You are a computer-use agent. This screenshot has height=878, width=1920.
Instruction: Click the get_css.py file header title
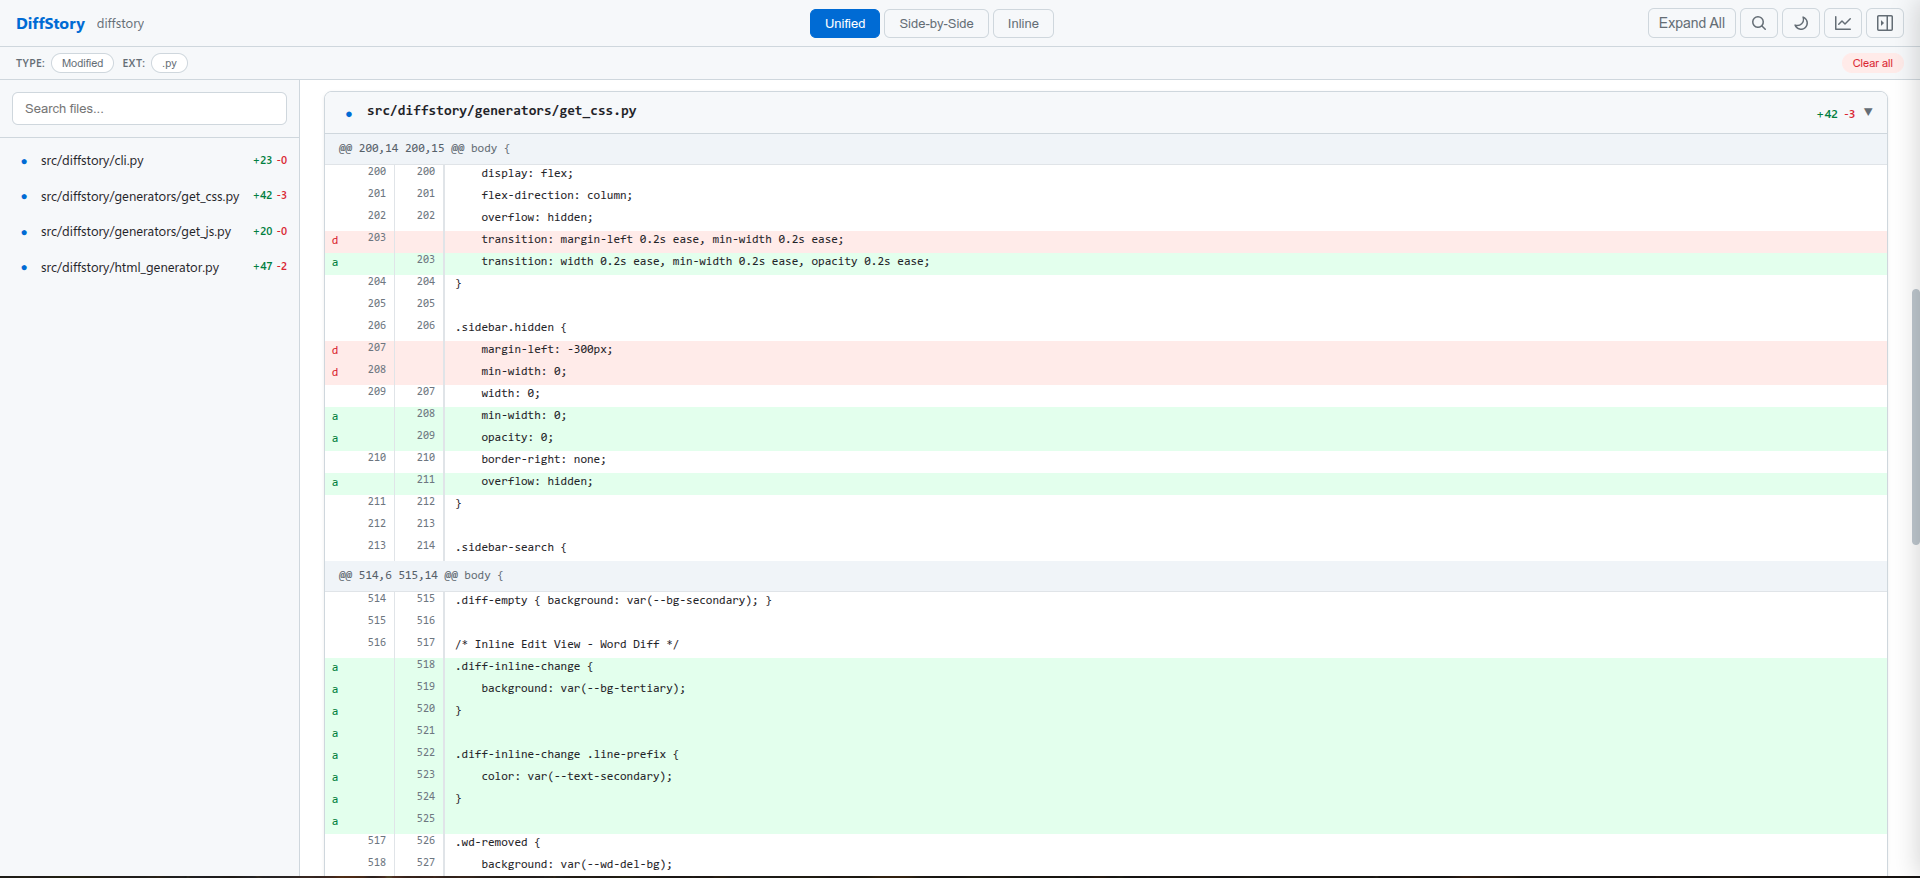click(501, 111)
